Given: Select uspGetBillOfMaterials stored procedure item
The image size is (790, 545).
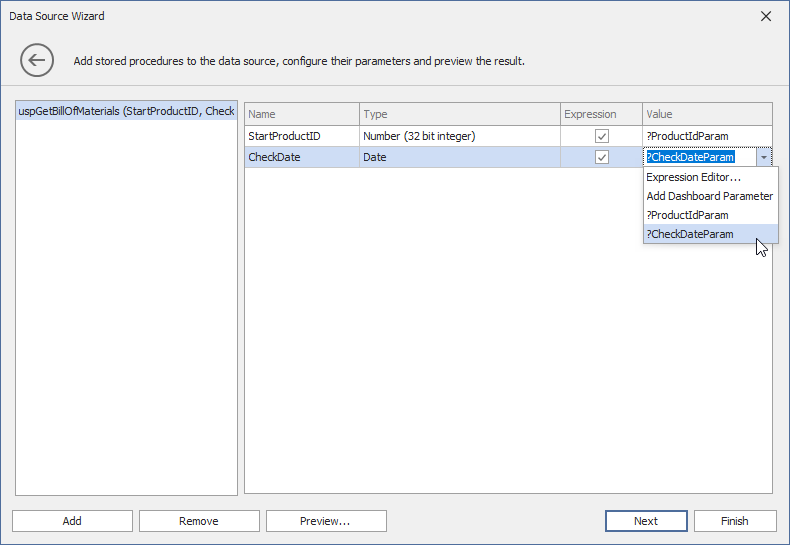Looking at the screenshot, I should (x=126, y=111).
